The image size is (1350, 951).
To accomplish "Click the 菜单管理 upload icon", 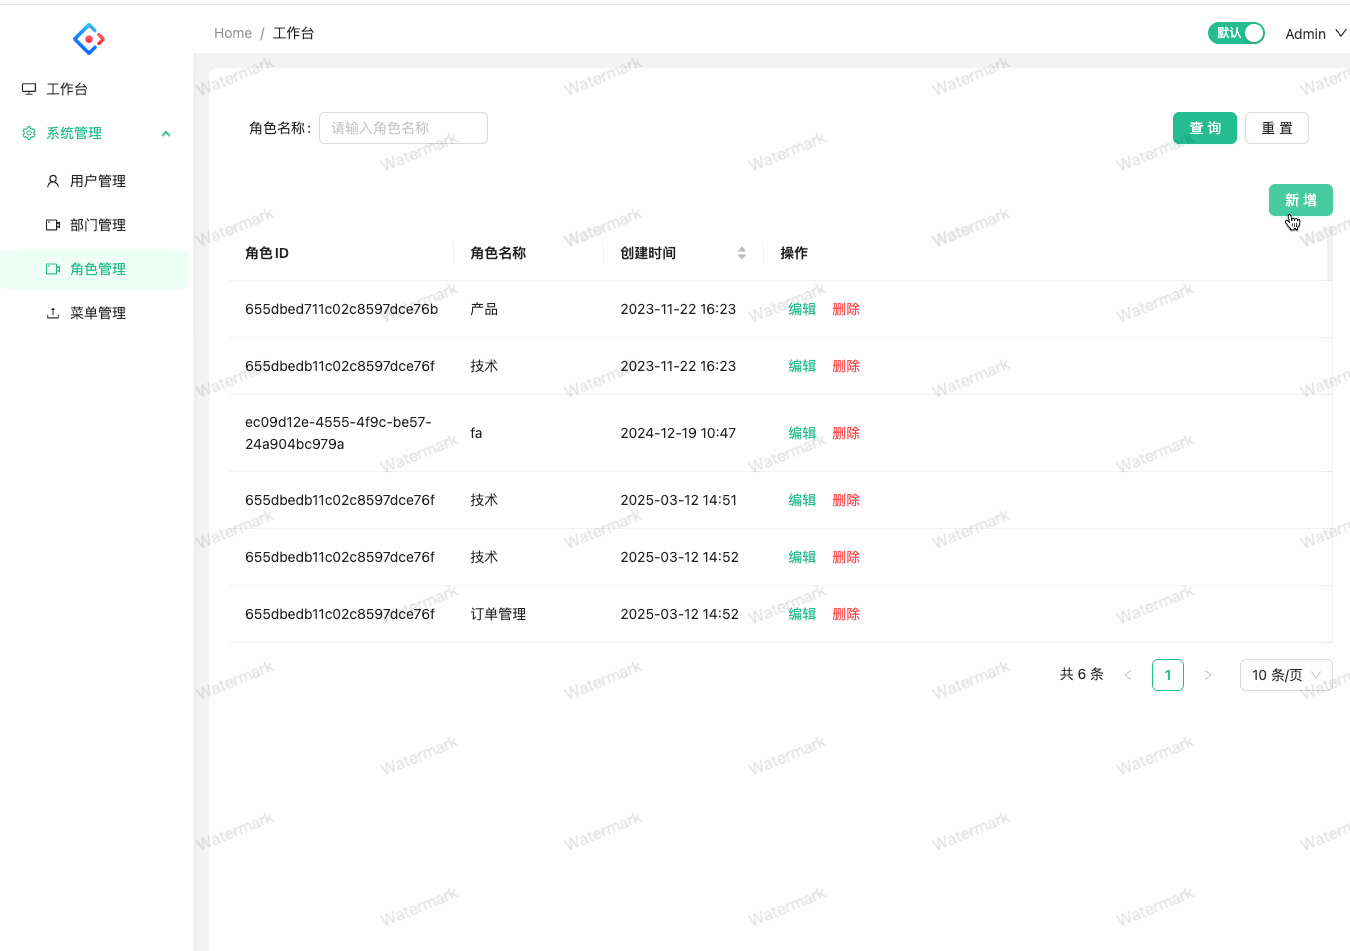I will [53, 313].
